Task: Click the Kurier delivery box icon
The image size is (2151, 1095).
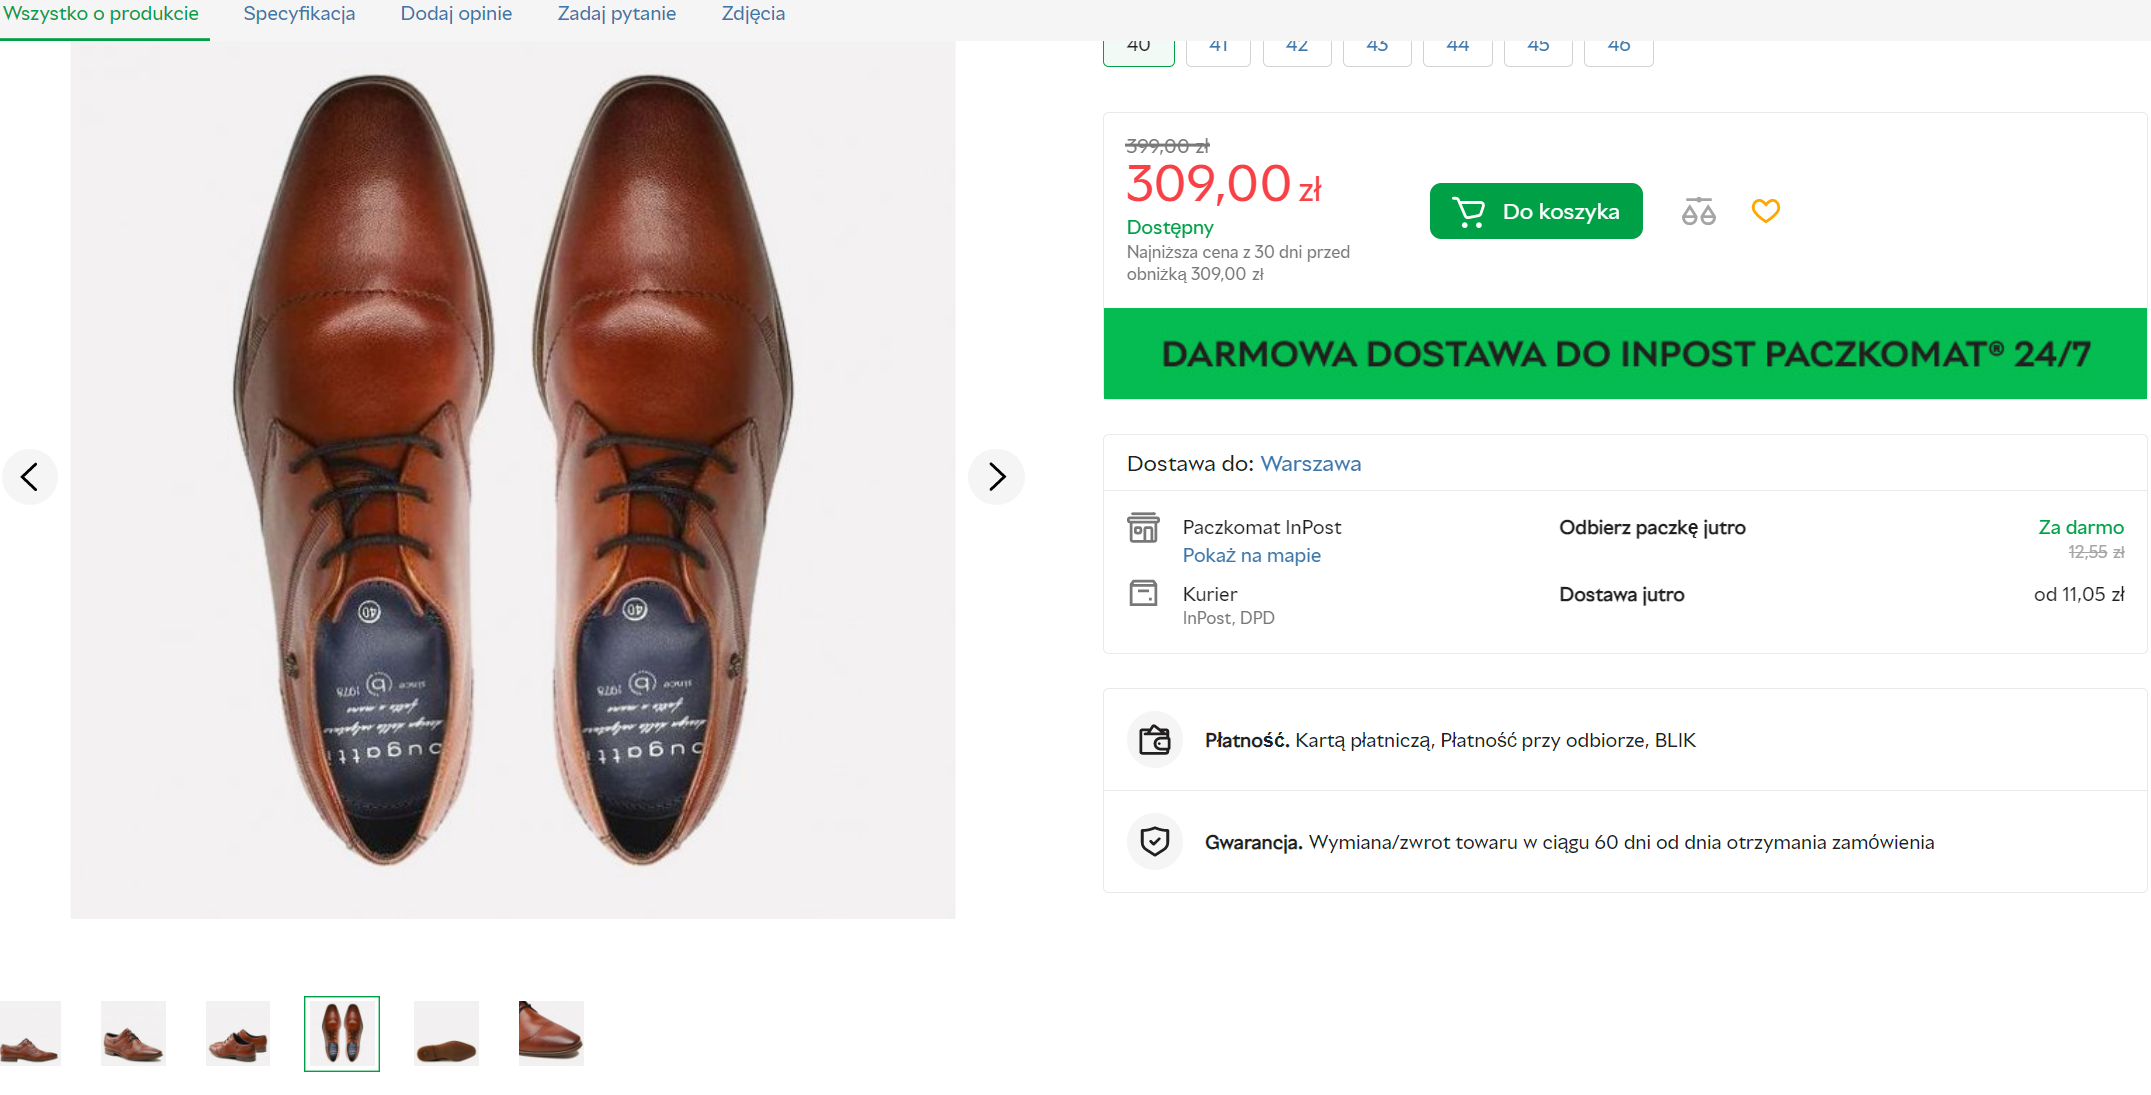Action: click(x=1143, y=594)
